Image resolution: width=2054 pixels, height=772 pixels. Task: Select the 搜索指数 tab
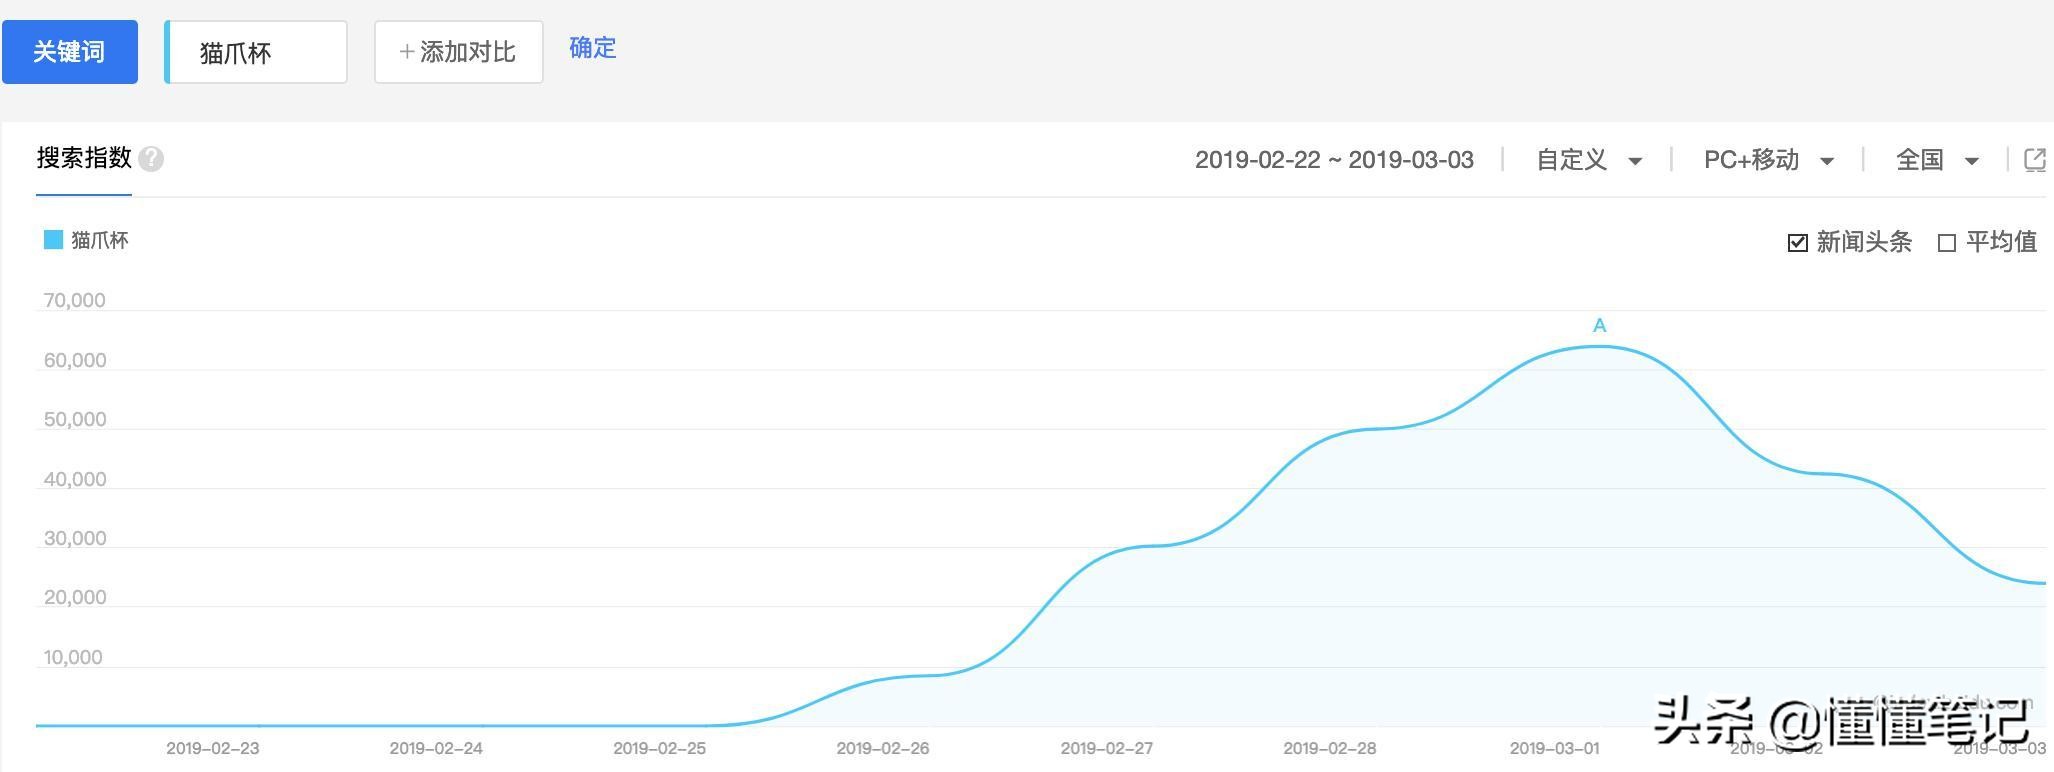pos(84,158)
